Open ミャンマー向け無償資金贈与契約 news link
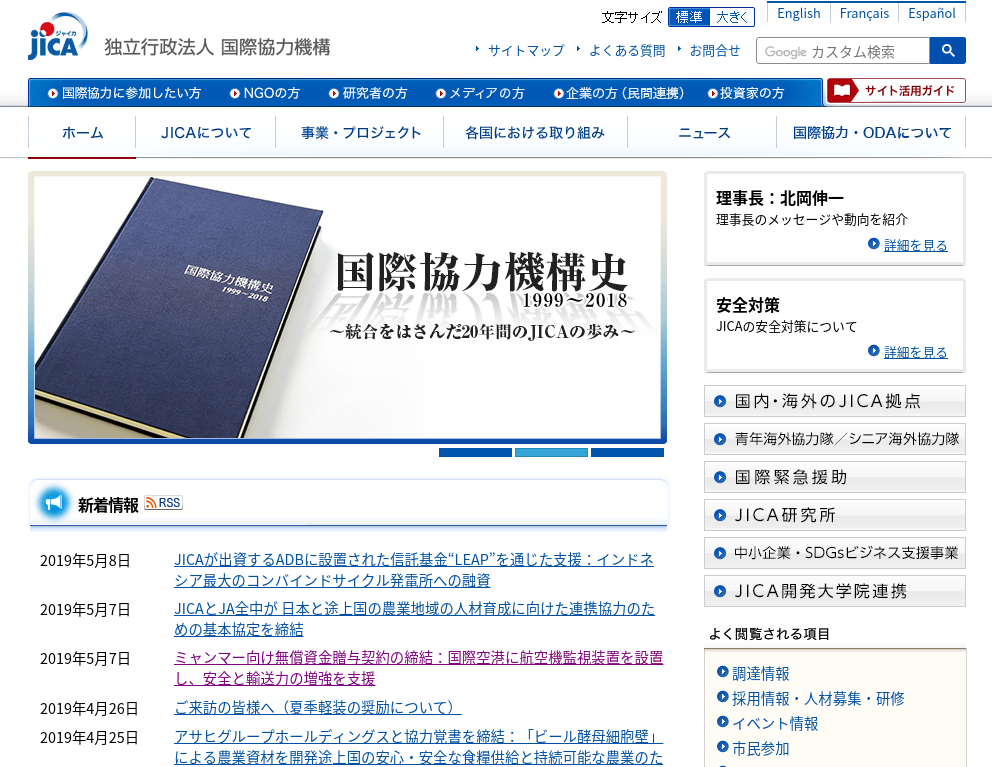This screenshot has height=767, width=992. [418, 668]
